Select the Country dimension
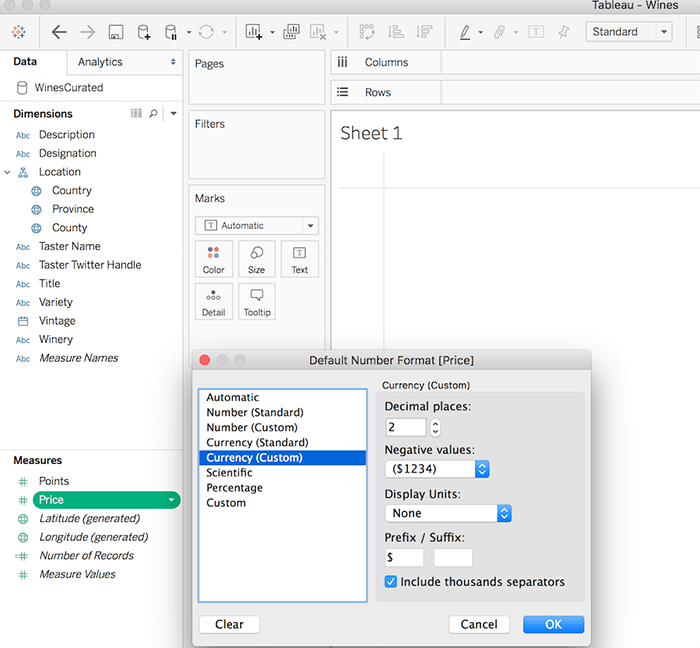The height and width of the screenshot is (648, 700). coord(72,191)
